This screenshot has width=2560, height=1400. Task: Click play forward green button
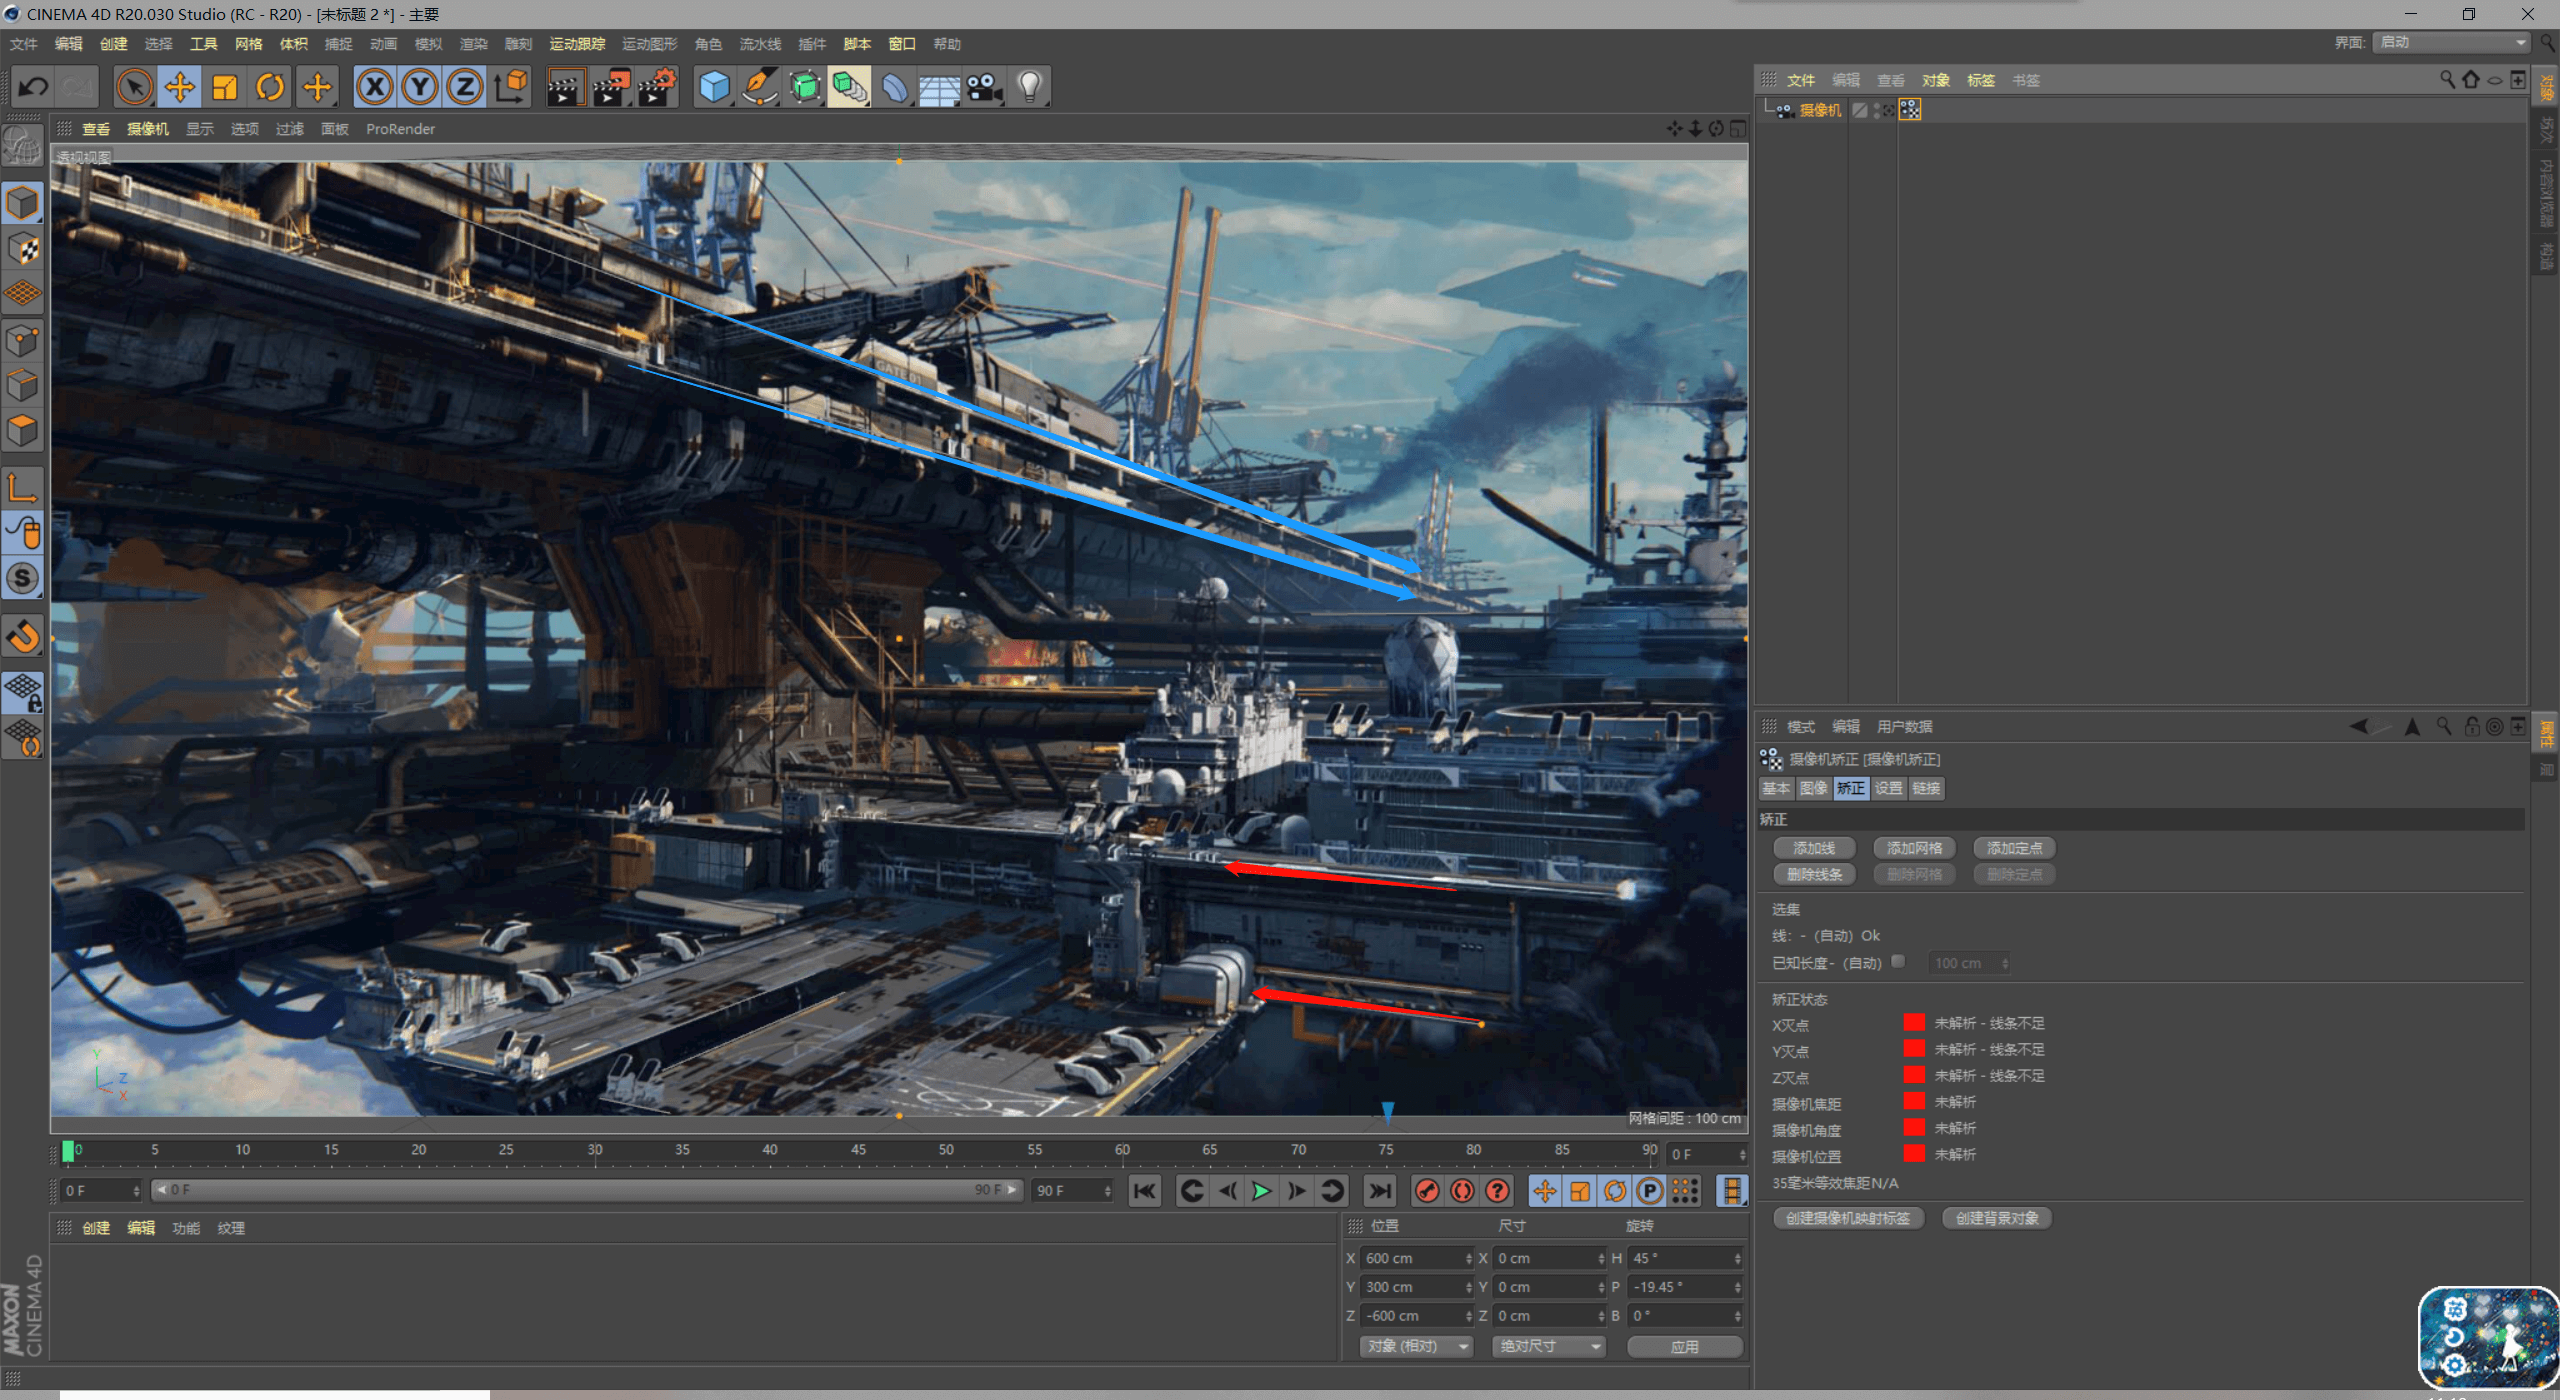tap(1262, 1191)
